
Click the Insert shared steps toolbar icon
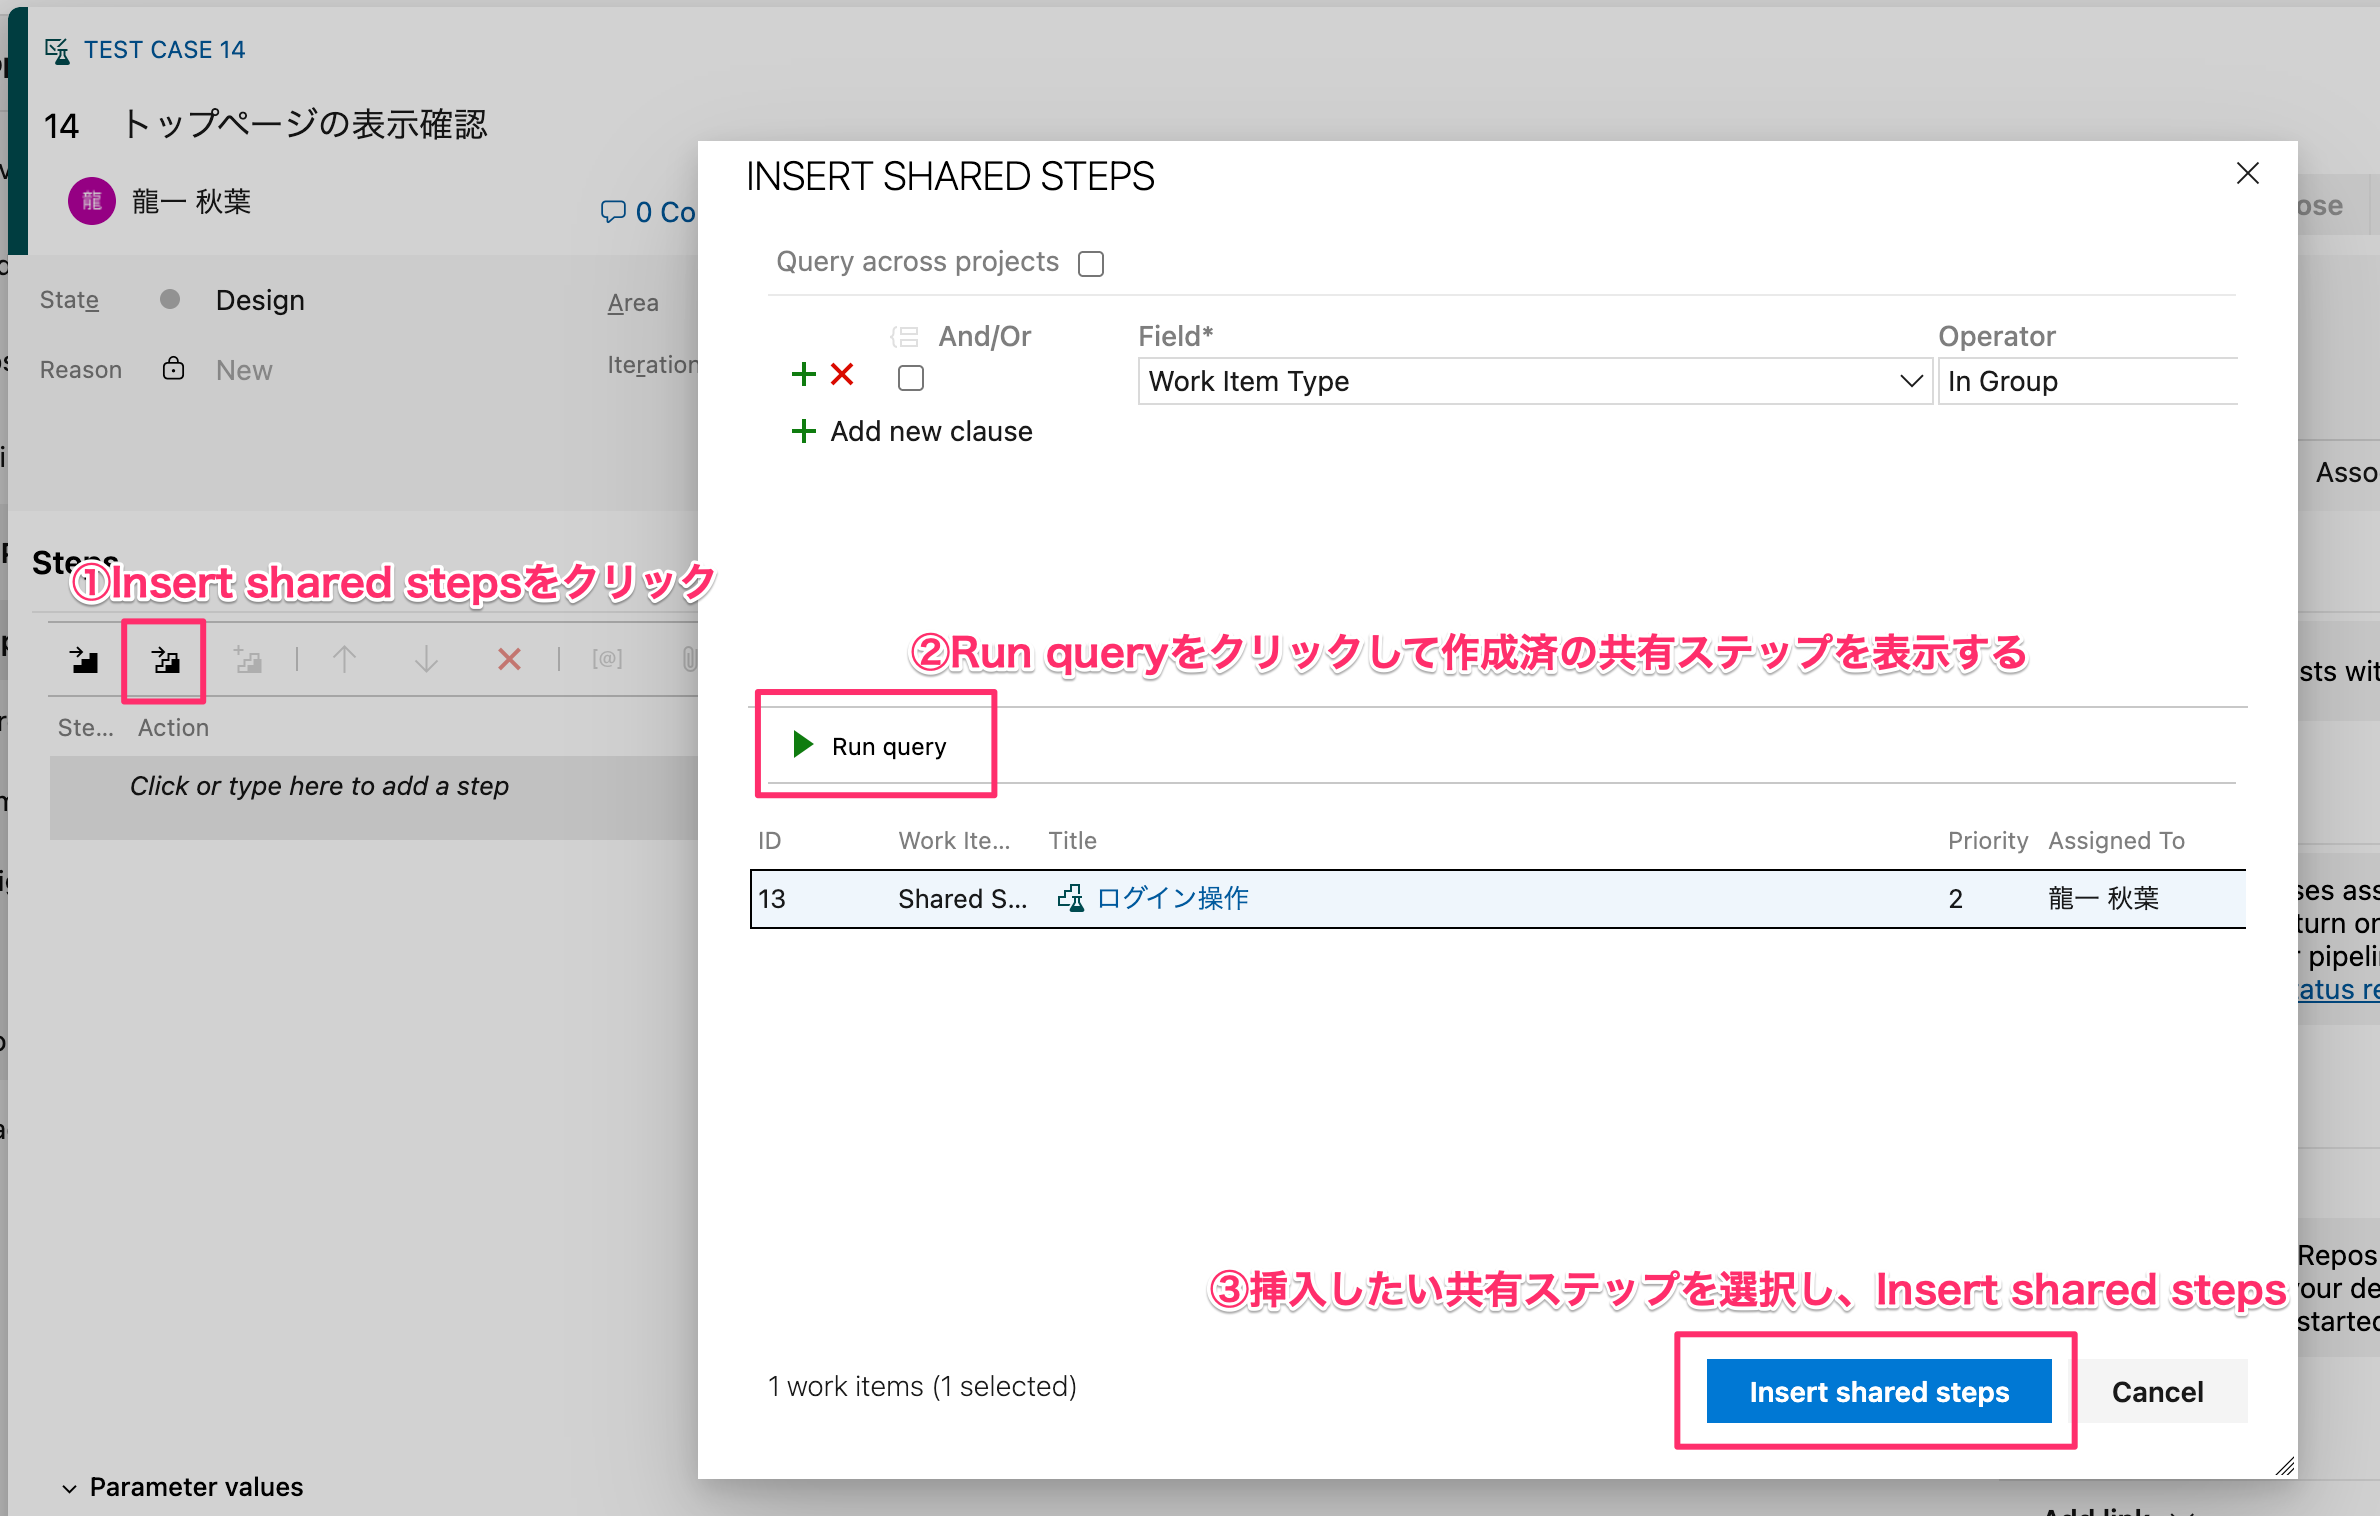(x=165, y=659)
